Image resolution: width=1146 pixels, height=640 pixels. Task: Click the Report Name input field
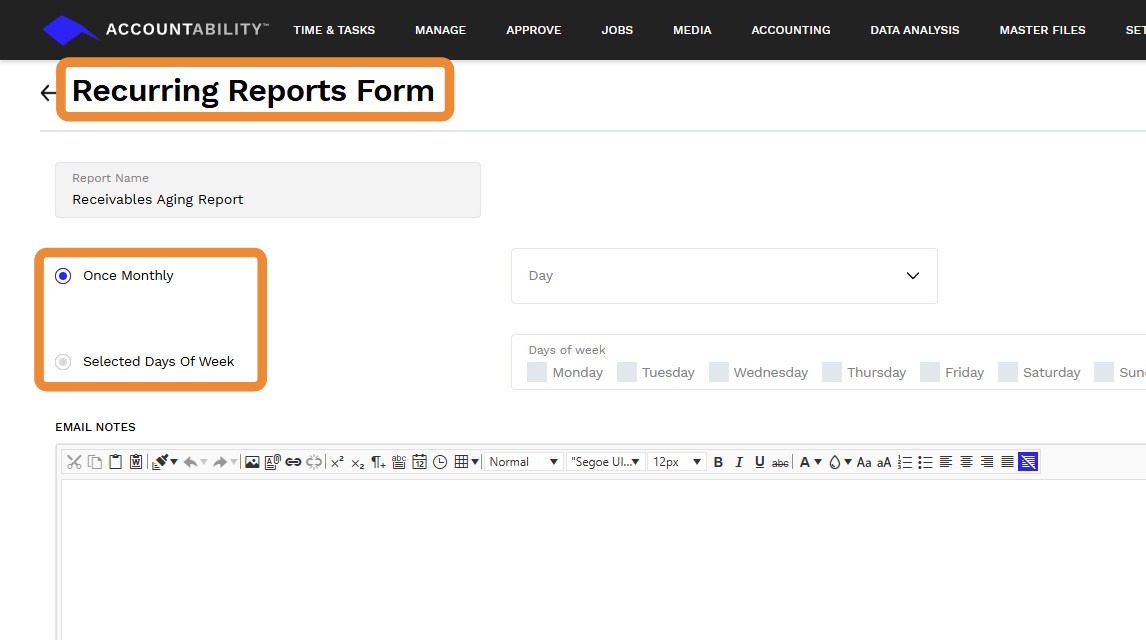pyautogui.click(x=268, y=190)
